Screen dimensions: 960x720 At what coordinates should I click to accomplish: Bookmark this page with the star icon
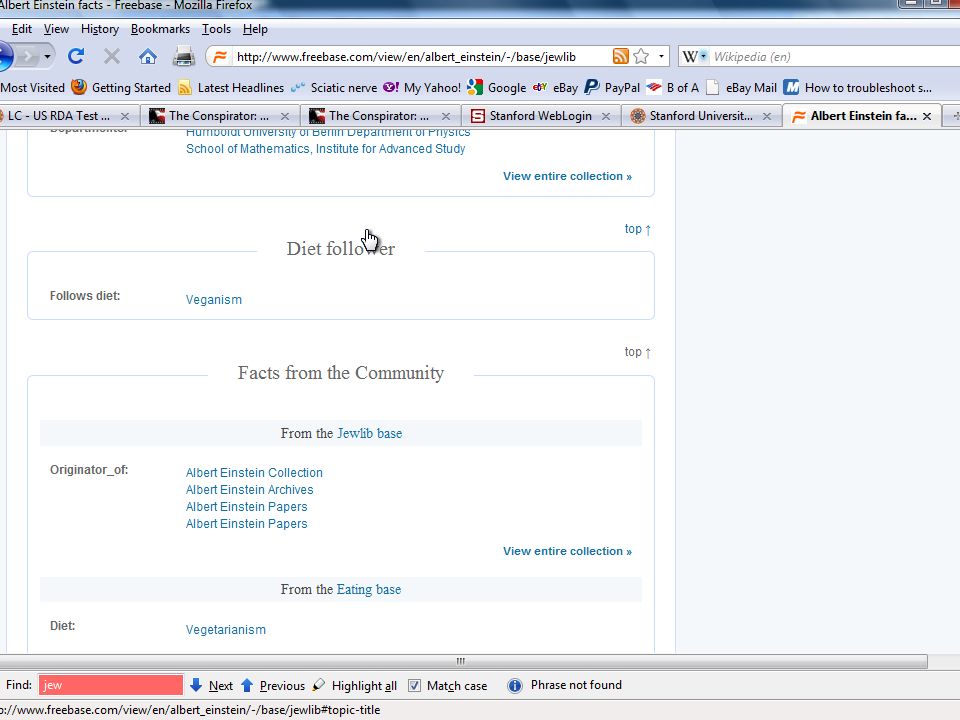point(641,56)
